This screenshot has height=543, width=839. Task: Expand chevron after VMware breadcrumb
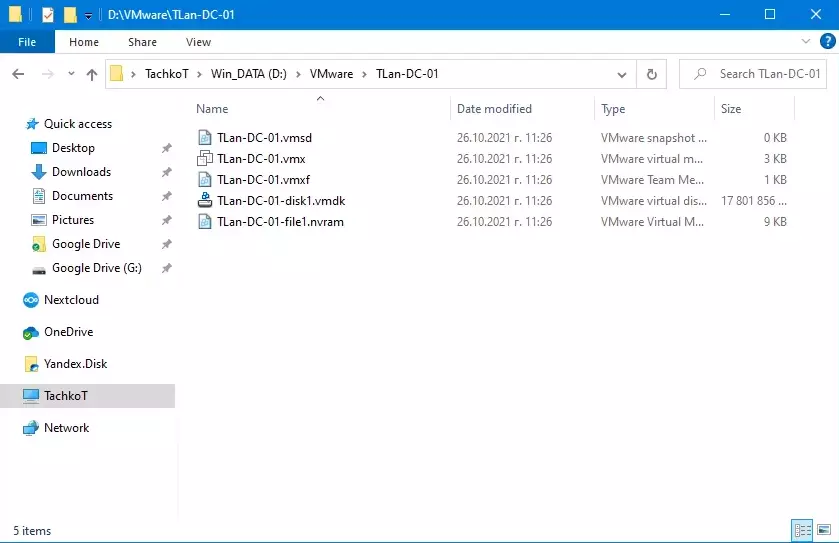[364, 74]
